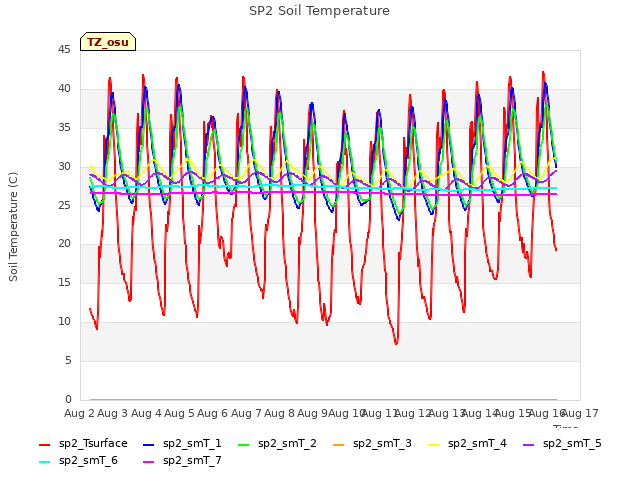The height and width of the screenshot is (480, 640).
Task: Toggle sp2_smT_5 series in legend
Action: click(562, 444)
